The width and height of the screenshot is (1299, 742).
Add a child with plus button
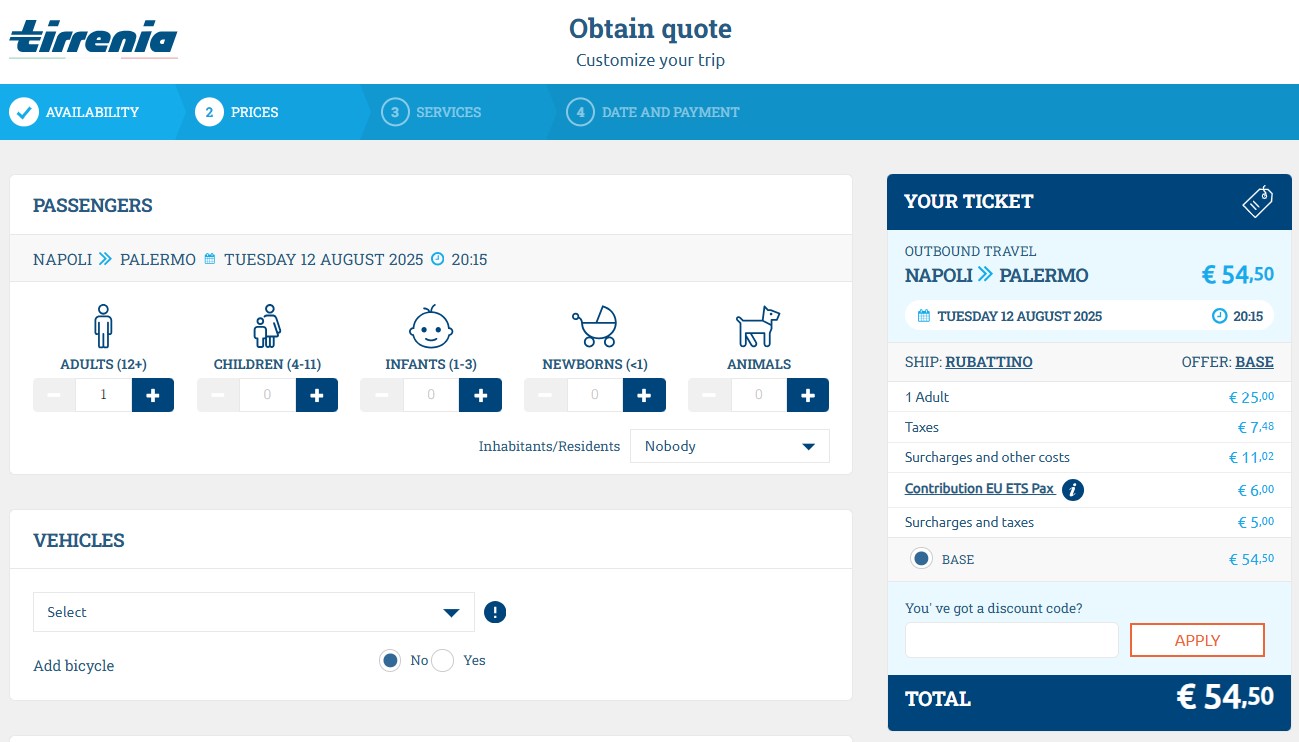pos(317,395)
